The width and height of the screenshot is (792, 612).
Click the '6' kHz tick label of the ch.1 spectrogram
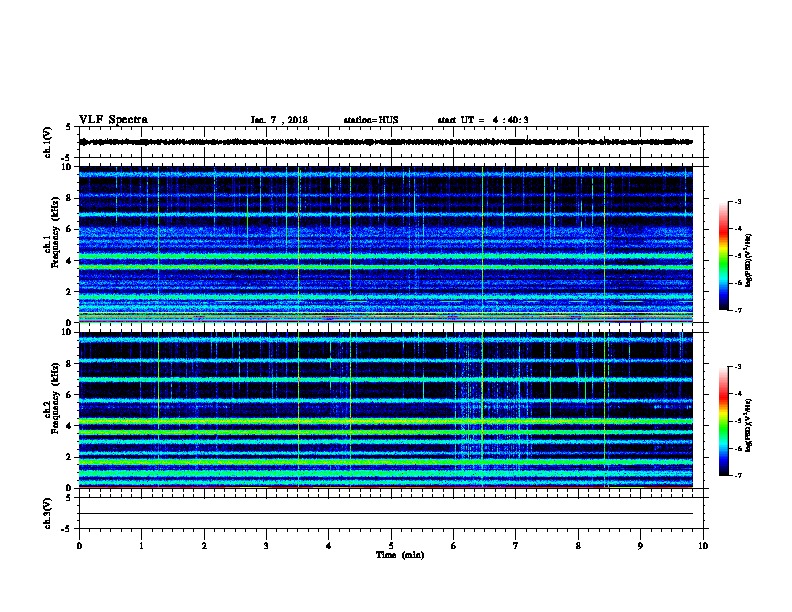click(x=69, y=229)
